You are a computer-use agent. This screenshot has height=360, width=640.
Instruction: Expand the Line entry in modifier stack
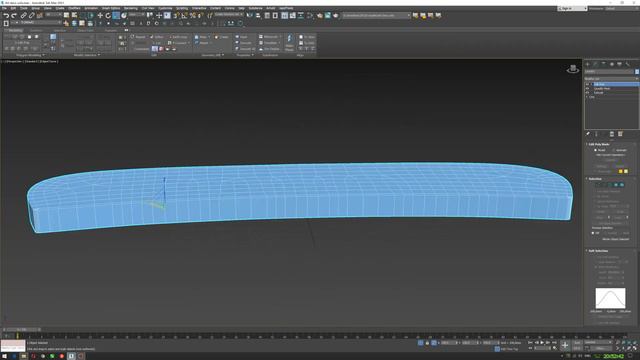coord(587,97)
